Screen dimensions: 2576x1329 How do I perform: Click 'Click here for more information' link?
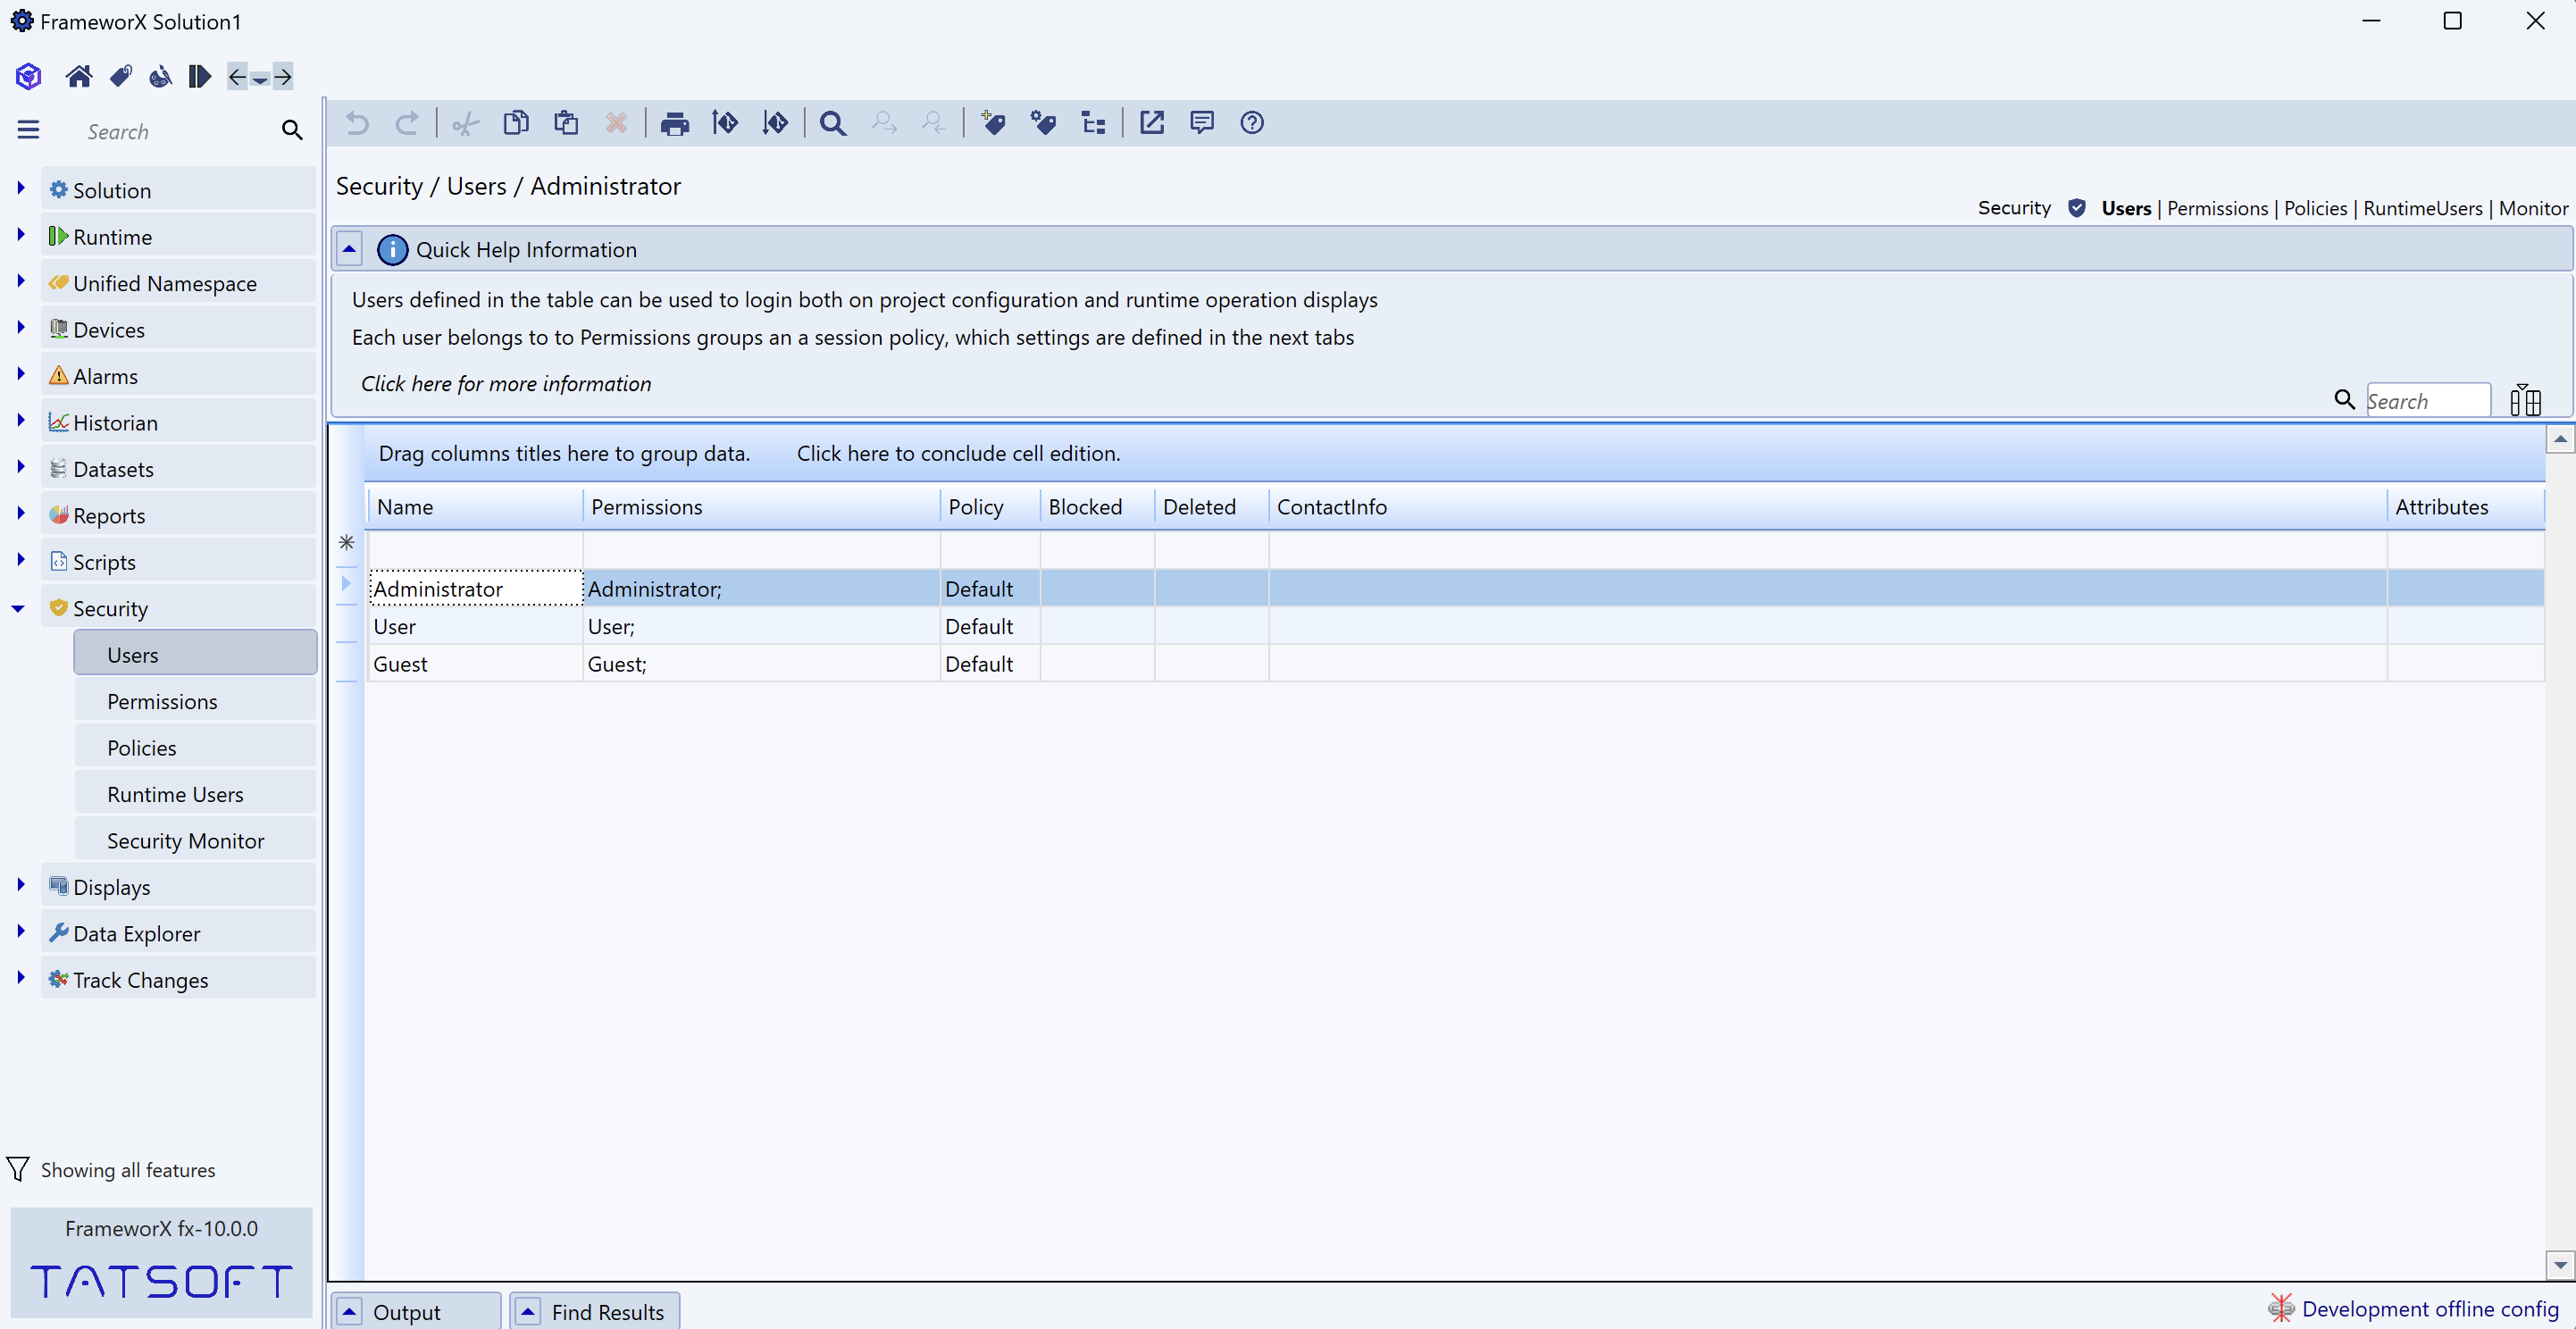coord(505,384)
